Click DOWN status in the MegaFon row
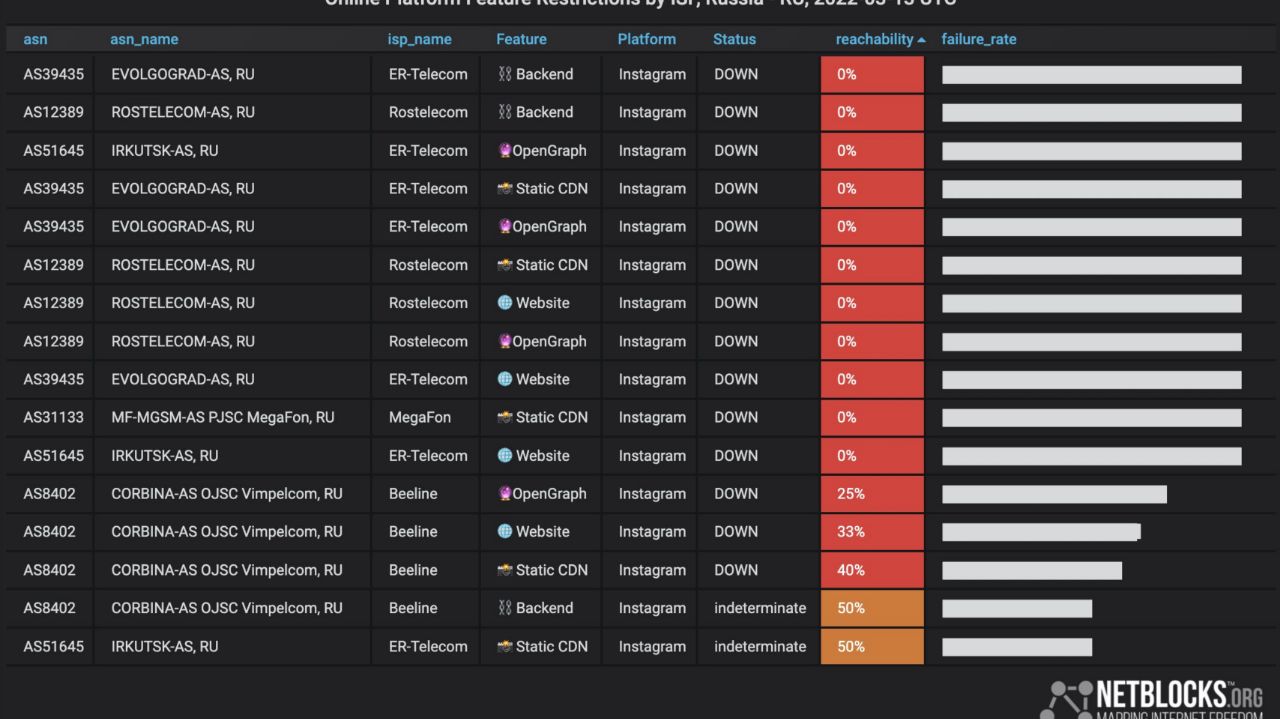Viewport: 1280px width, 719px height. [736, 417]
